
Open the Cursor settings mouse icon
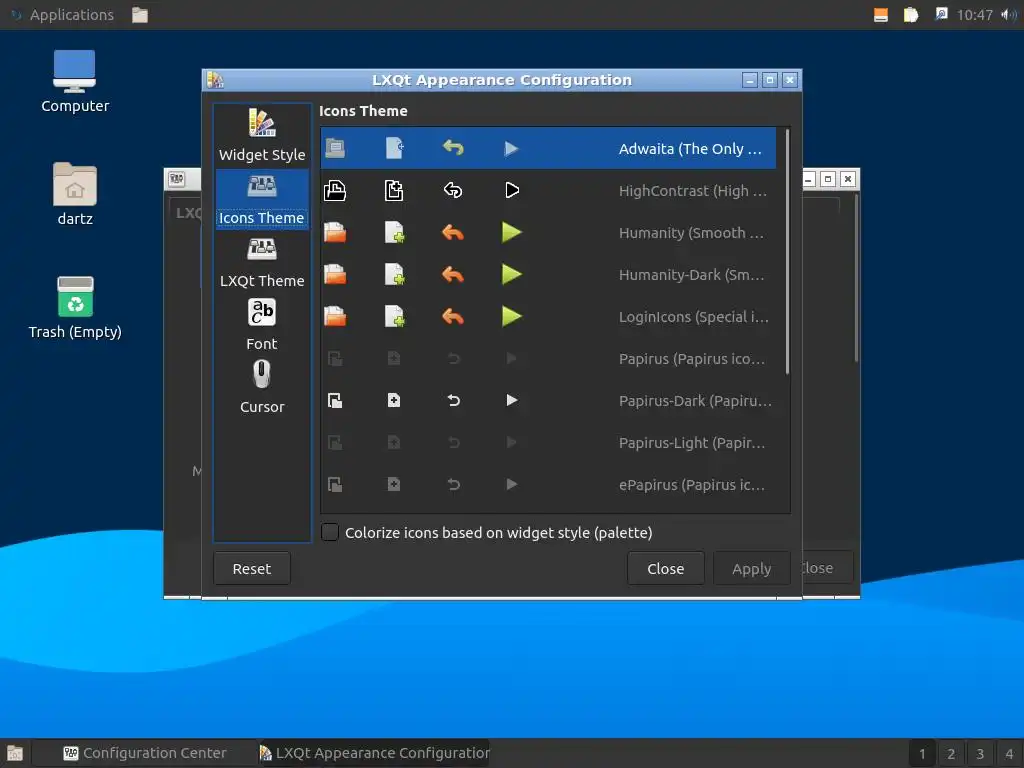click(262, 374)
